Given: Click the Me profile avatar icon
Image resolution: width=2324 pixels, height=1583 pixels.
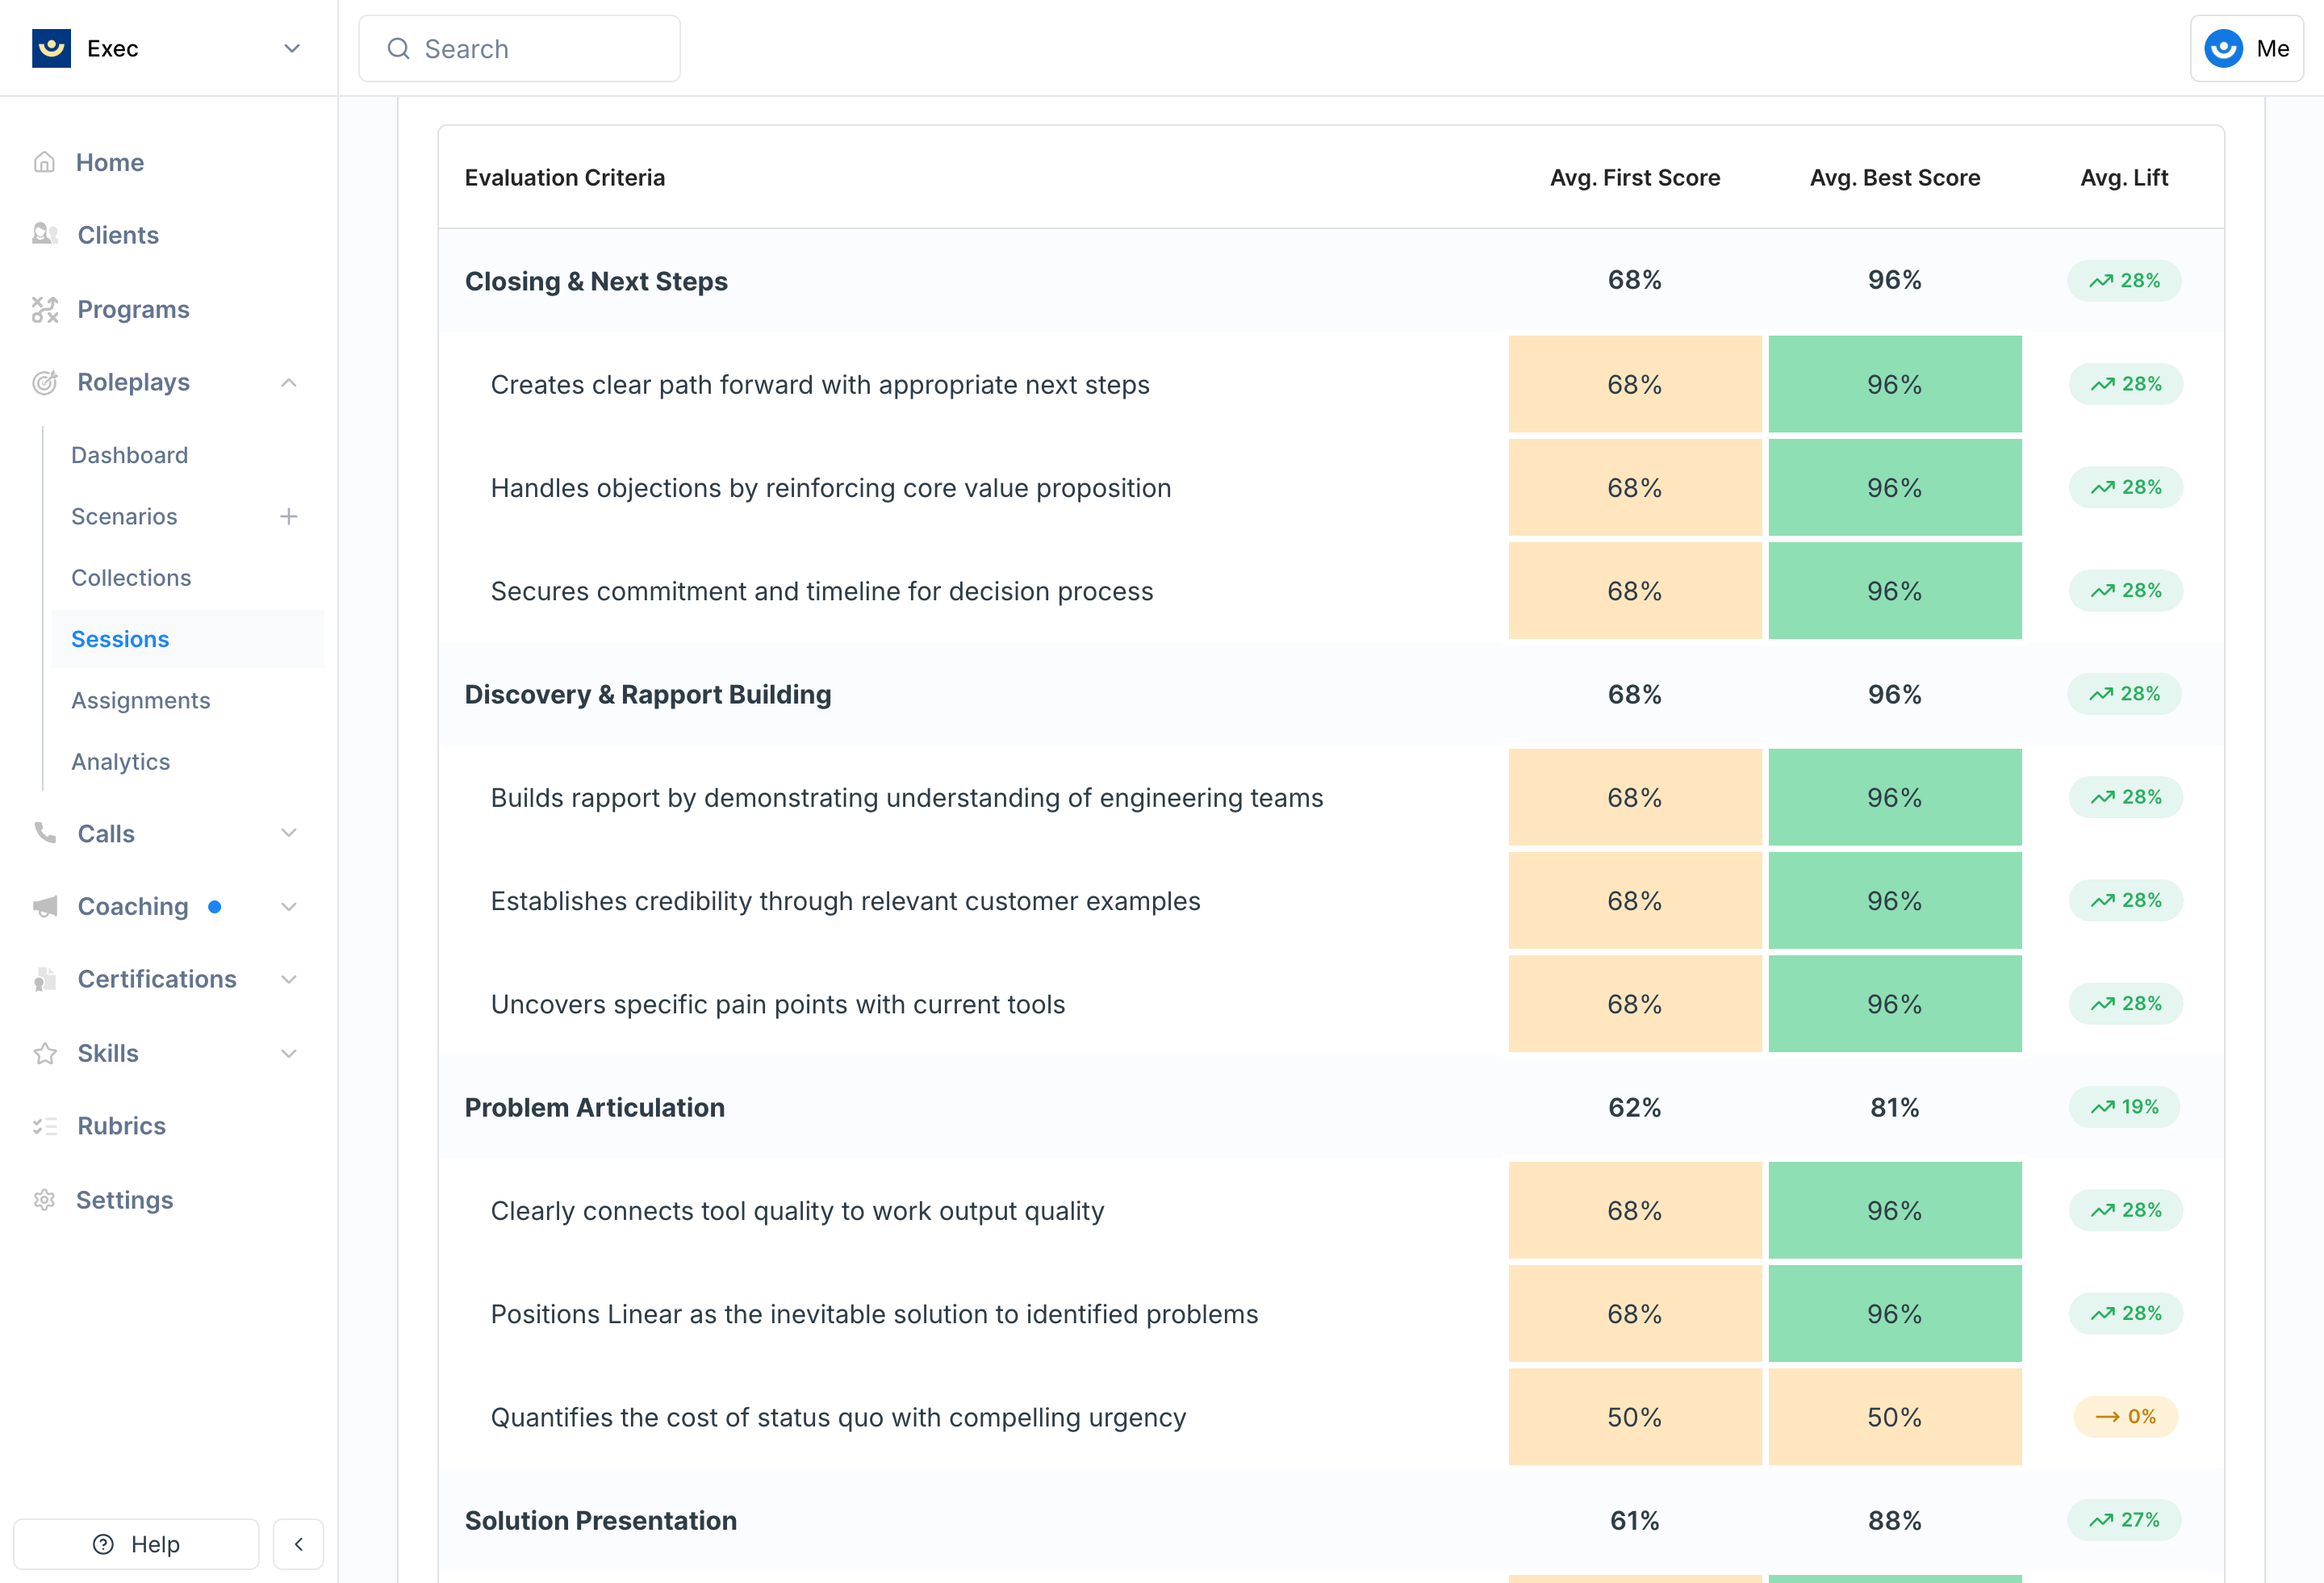Looking at the screenshot, I should 2223,48.
